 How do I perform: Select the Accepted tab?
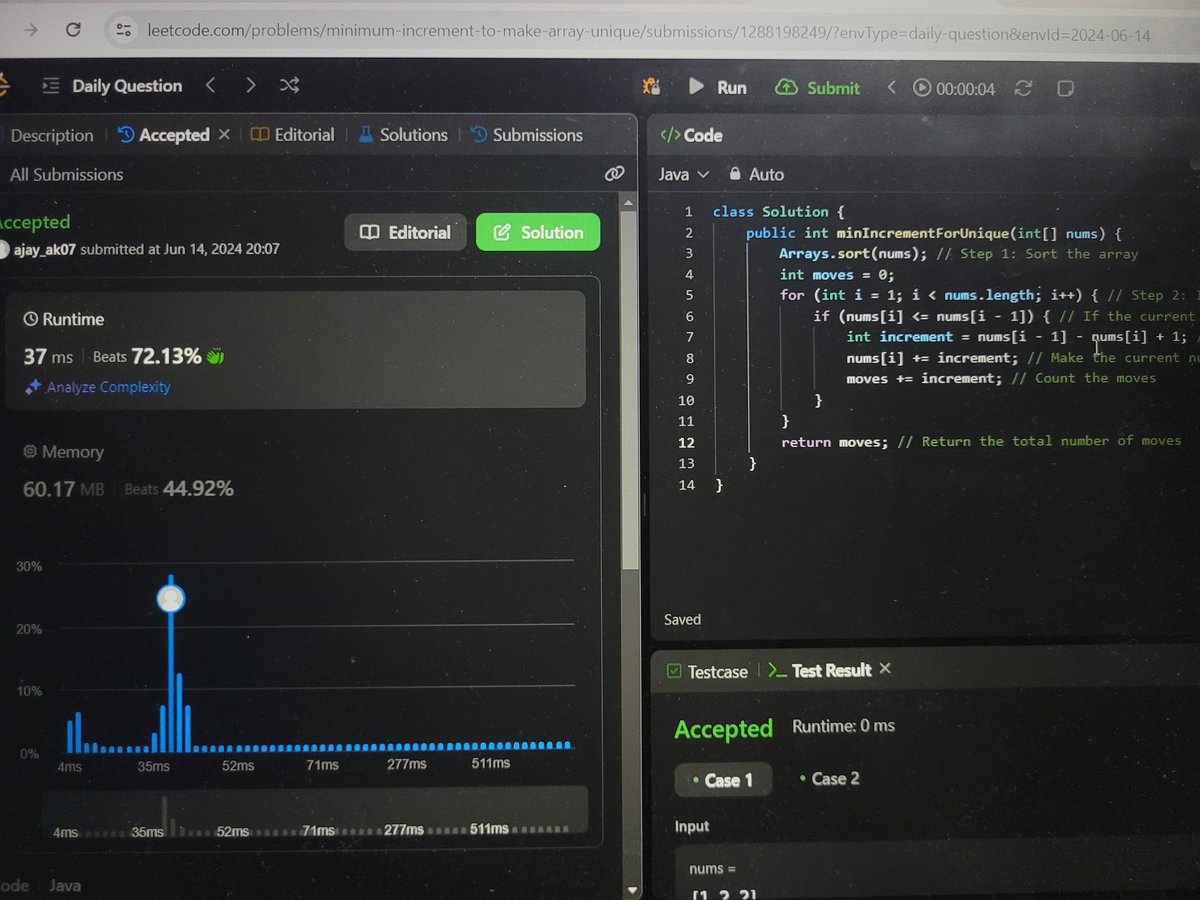tap(164, 135)
